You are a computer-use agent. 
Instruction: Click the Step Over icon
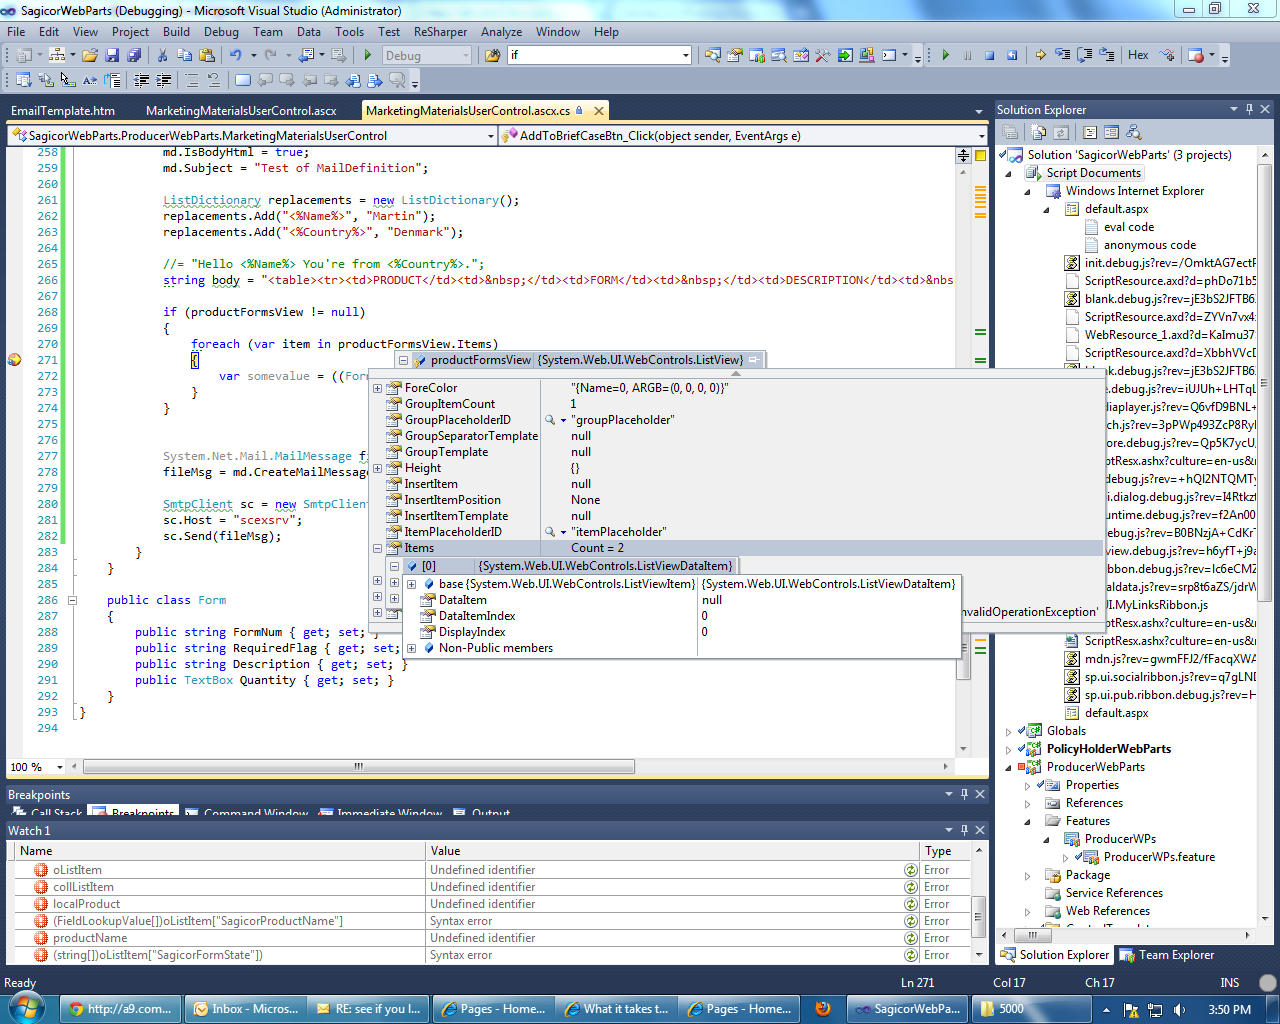[x=1084, y=55]
